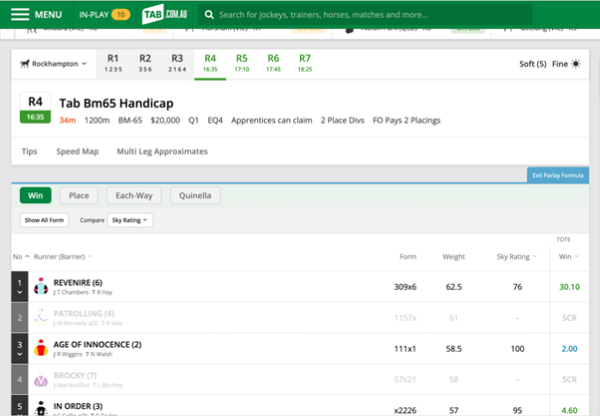Screen dimensions: 600x416
Task: Open the IN-PLAY section
Action: coord(104,15)
